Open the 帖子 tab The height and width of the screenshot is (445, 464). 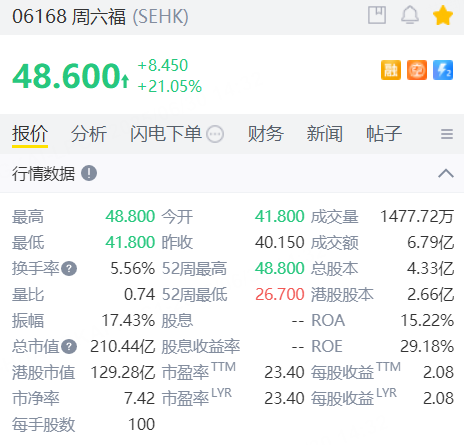tap(384, 134)
